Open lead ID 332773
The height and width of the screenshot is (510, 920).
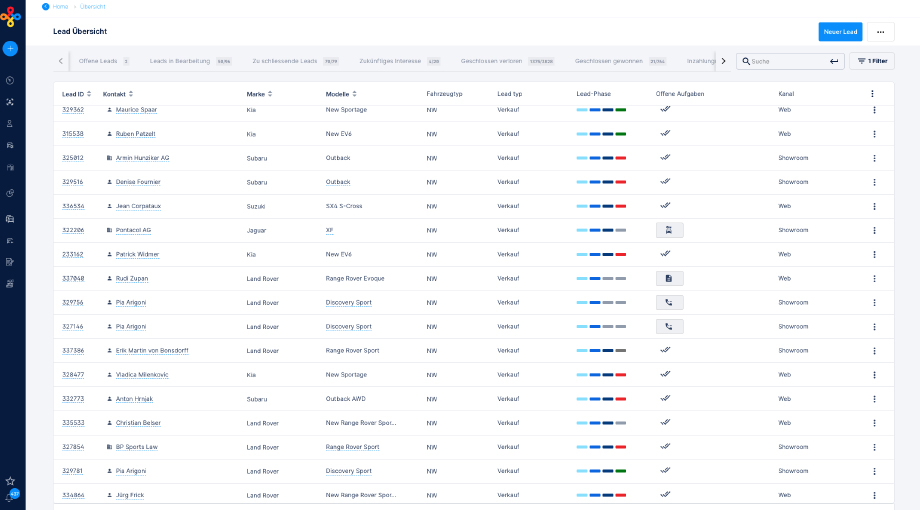pyautogui.click(x=73, y=398)
